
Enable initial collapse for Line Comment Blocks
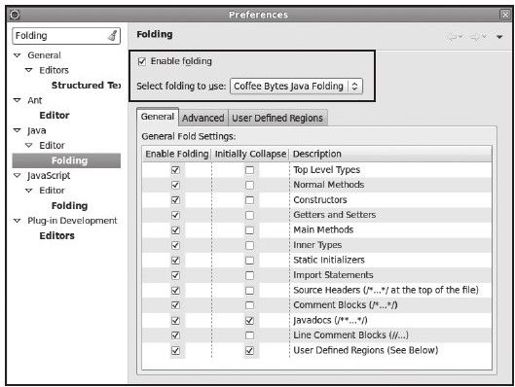(249, 335)
